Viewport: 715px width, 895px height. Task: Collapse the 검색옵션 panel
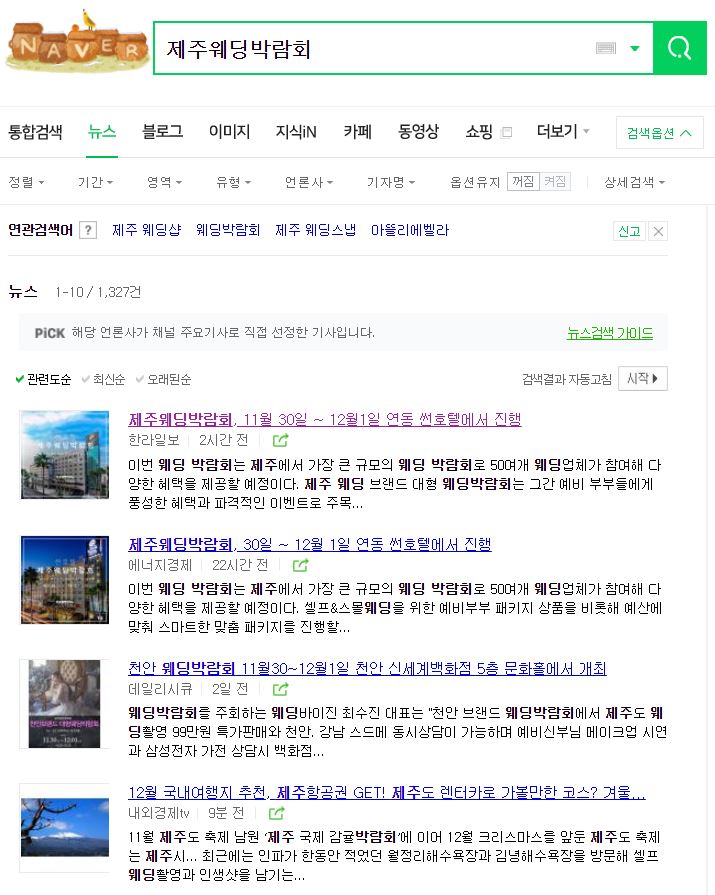click(x=660, y=133)
